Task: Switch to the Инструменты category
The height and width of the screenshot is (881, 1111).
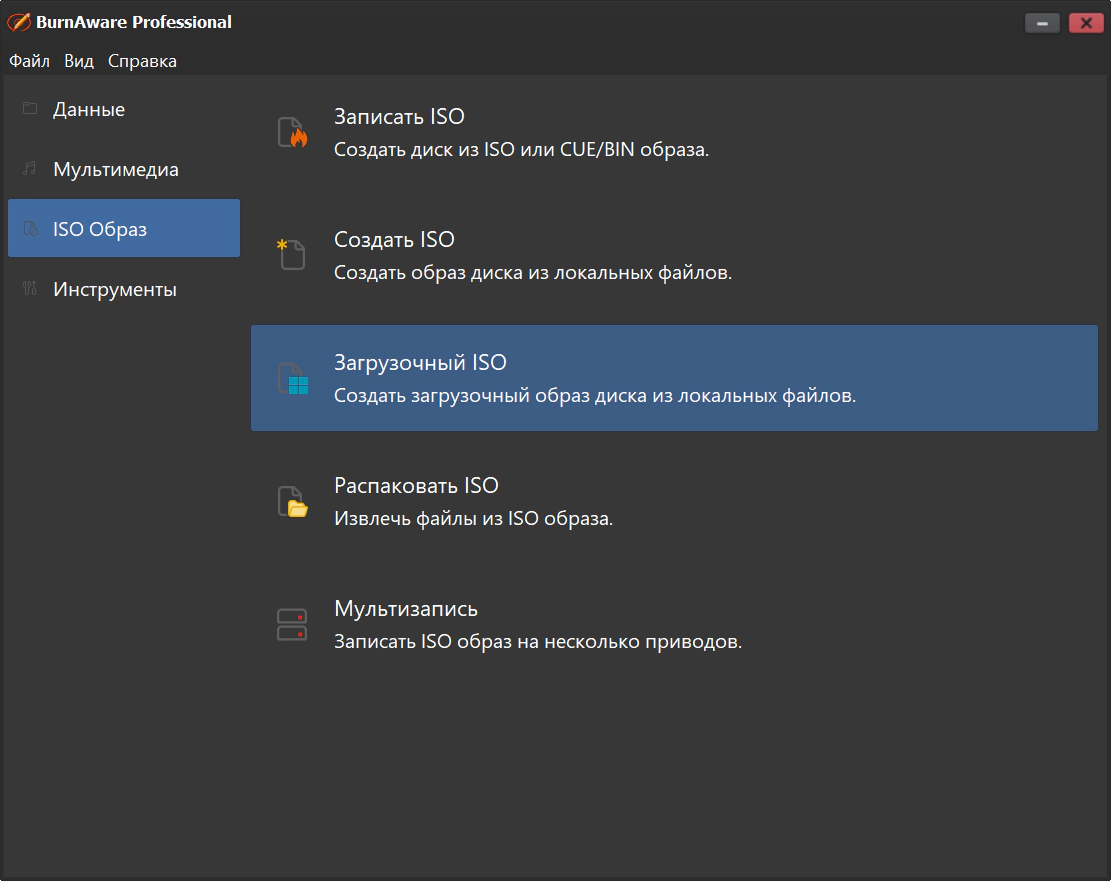Action: 124,289
